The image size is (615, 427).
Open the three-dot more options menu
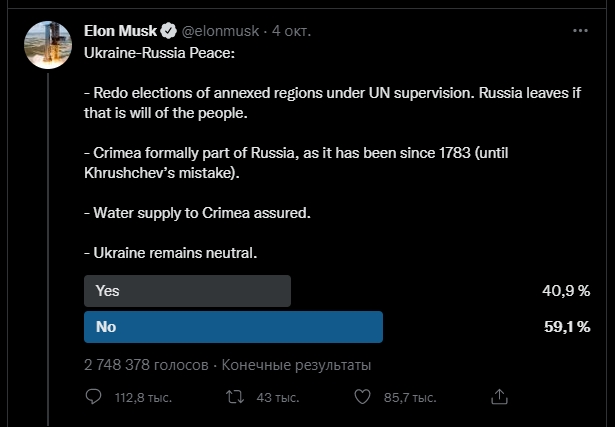(x=579, y=31)
